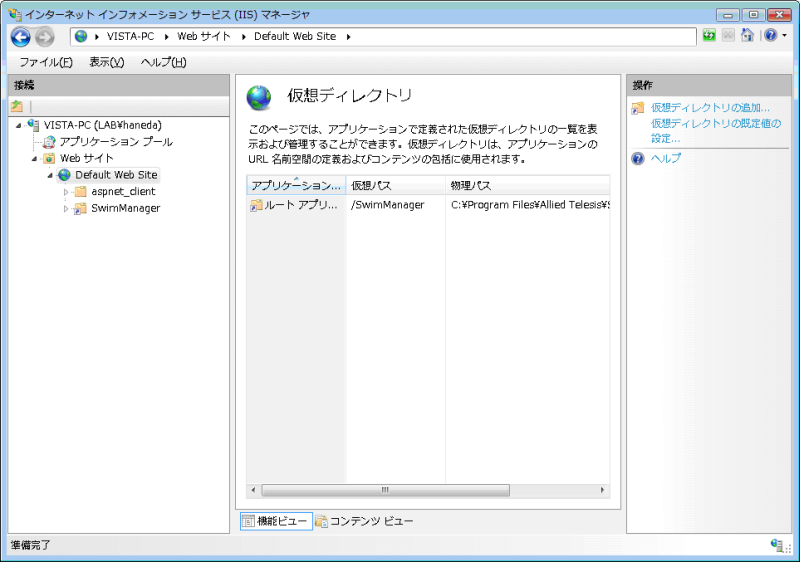Click the status bar connection icon
This screenshot has width=800, height=562.
(x=777, y=545)
